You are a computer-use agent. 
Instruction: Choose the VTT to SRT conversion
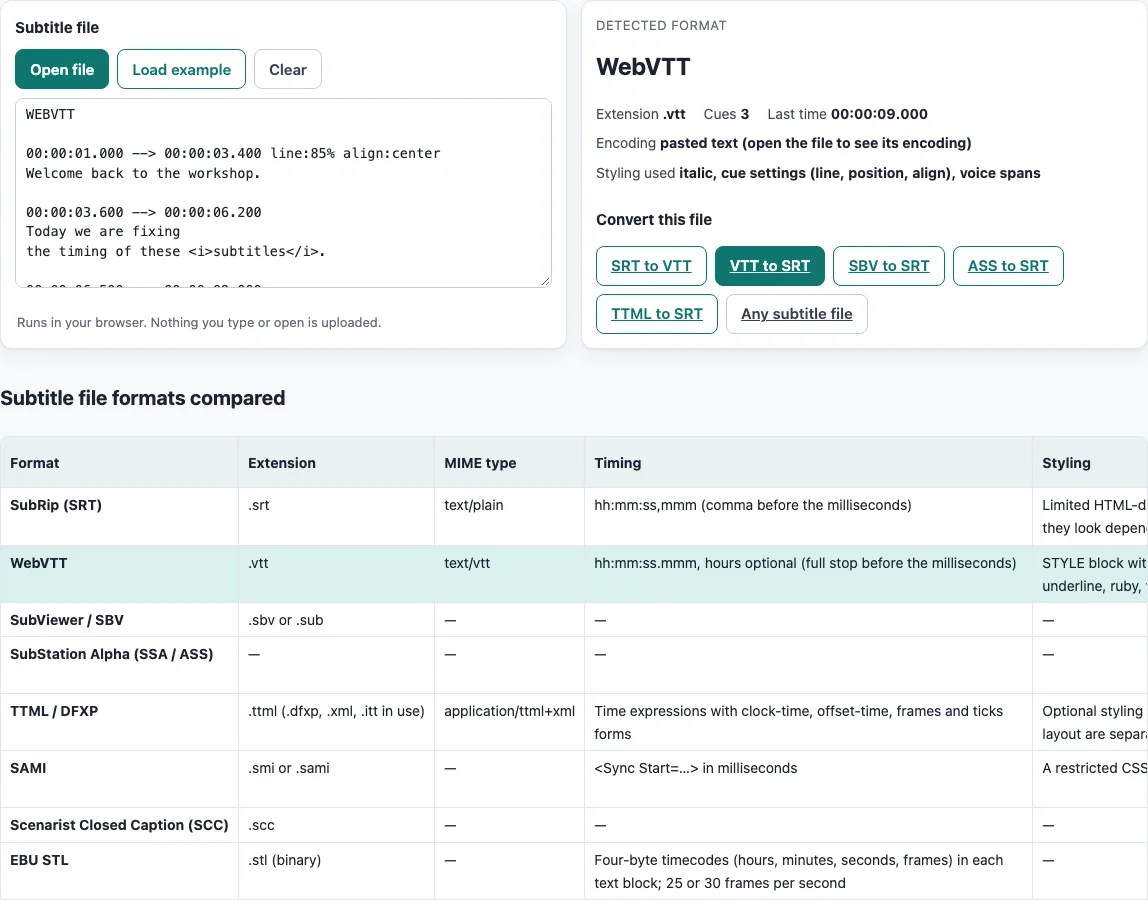pyautogui.click(x=769, y=266)
